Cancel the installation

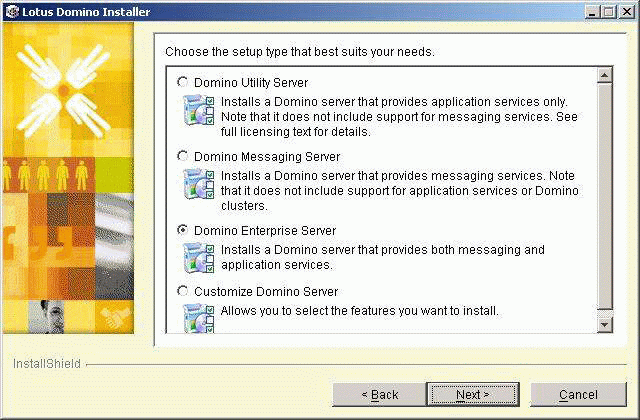click(578, 395)
